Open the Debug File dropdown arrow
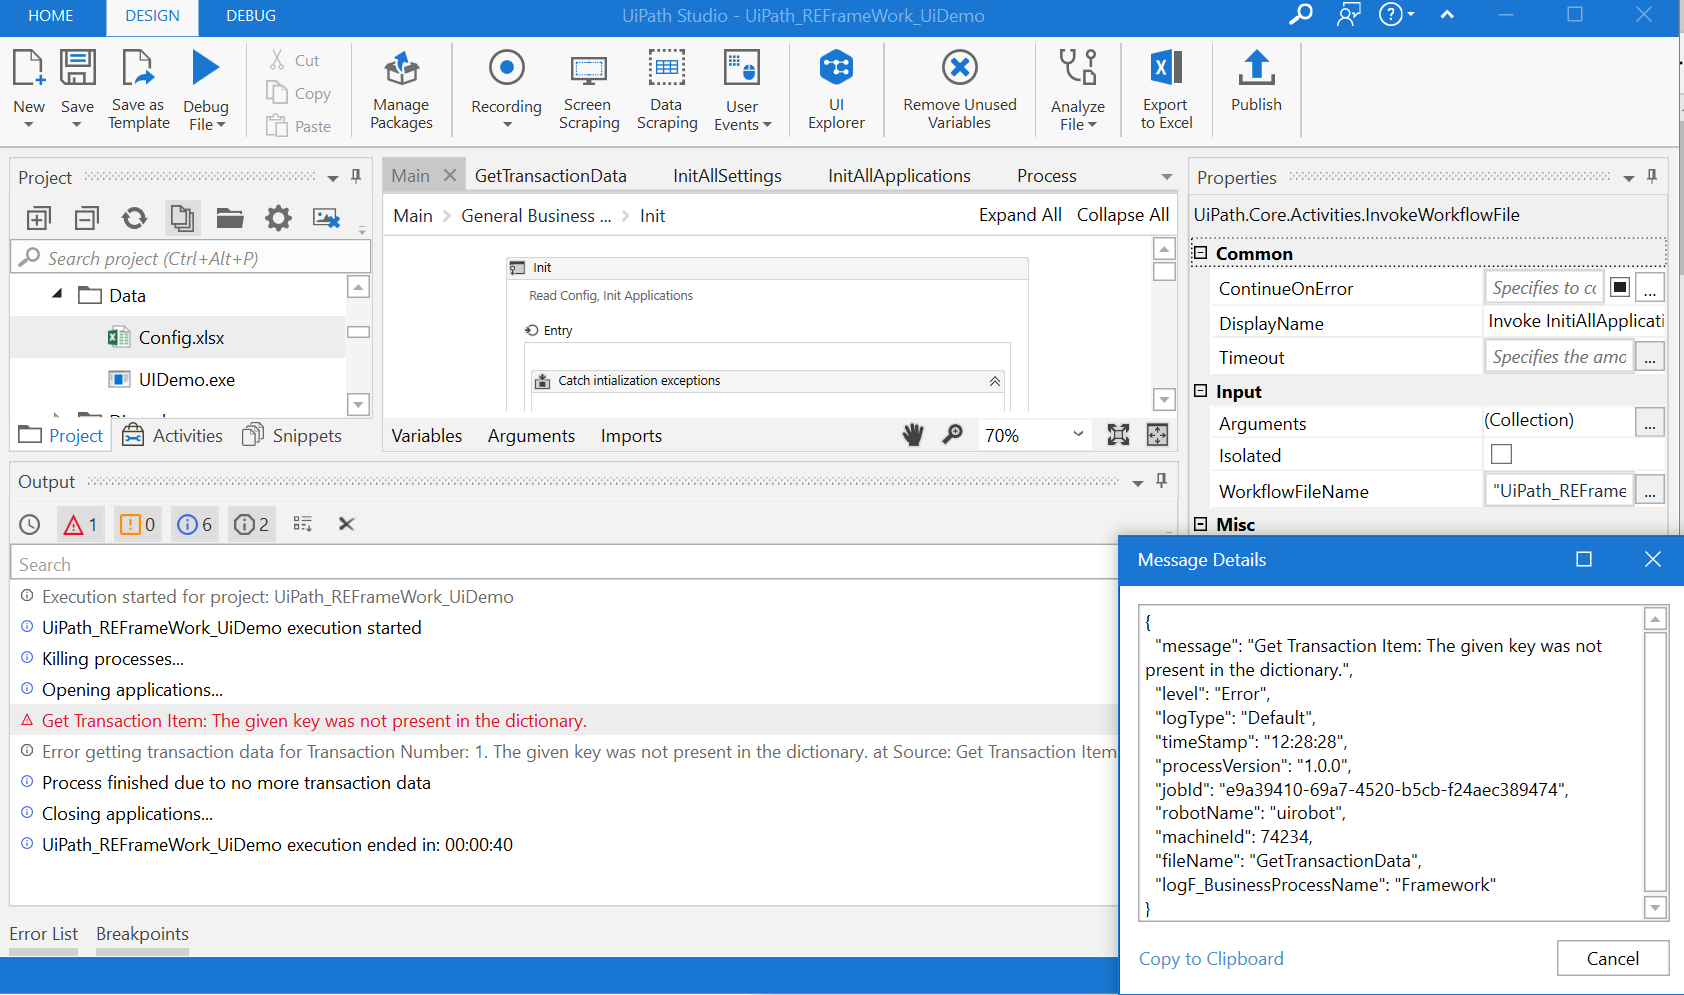1684x995 pixels. click(x=221, y=125)
